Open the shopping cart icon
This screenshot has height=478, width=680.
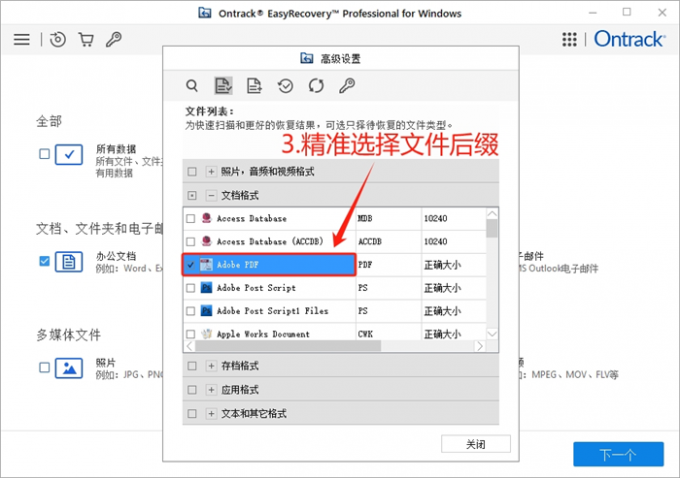[86, 39]
